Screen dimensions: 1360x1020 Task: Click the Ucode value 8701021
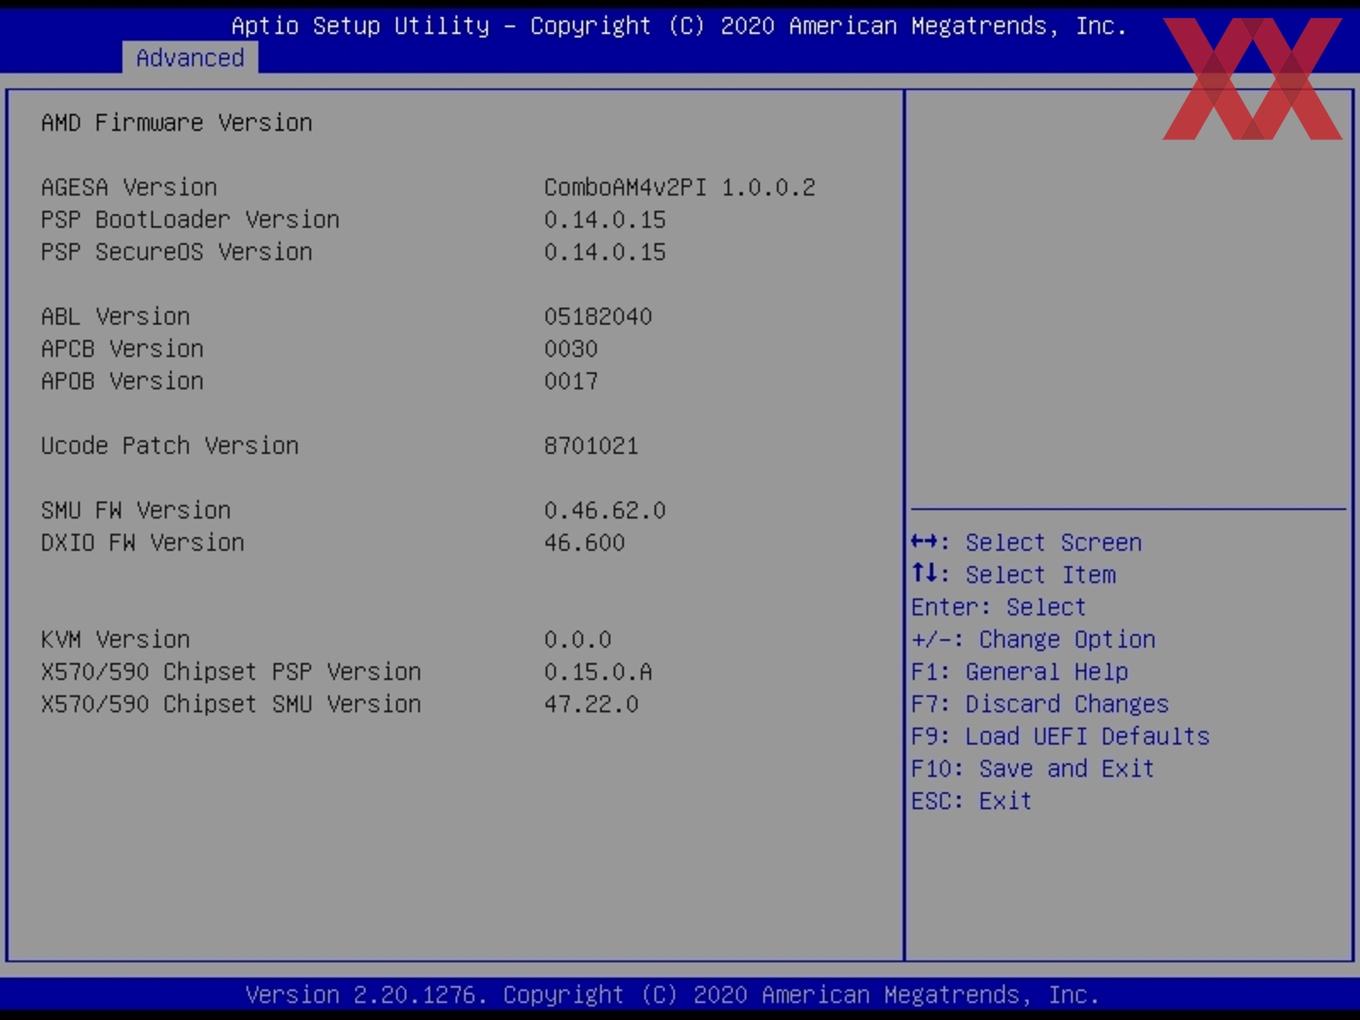[591, 446]
